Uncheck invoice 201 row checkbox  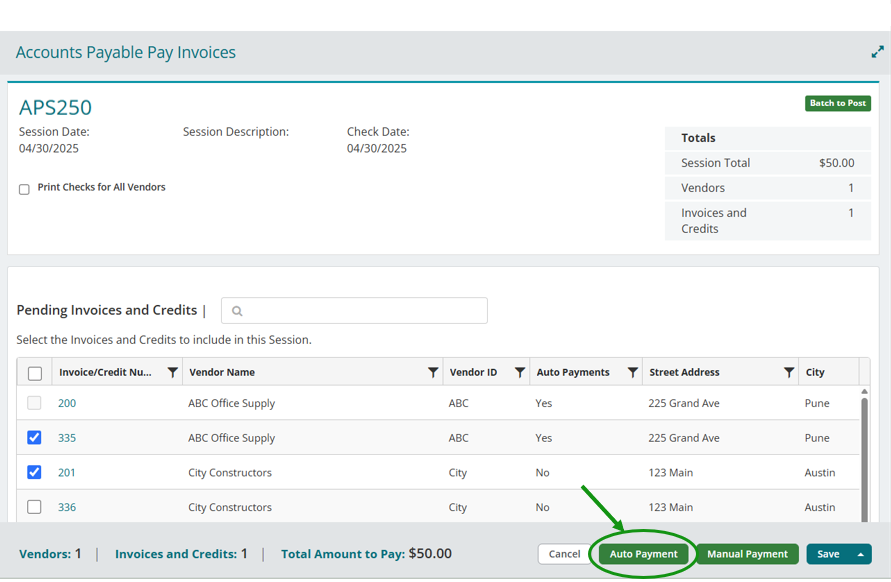(34, 472)
